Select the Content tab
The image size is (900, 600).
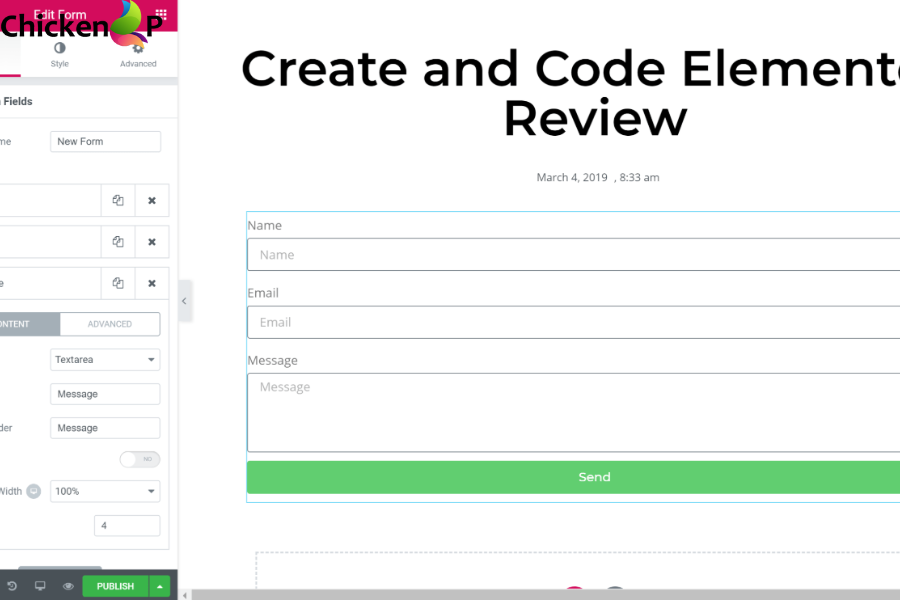[25, 324]
